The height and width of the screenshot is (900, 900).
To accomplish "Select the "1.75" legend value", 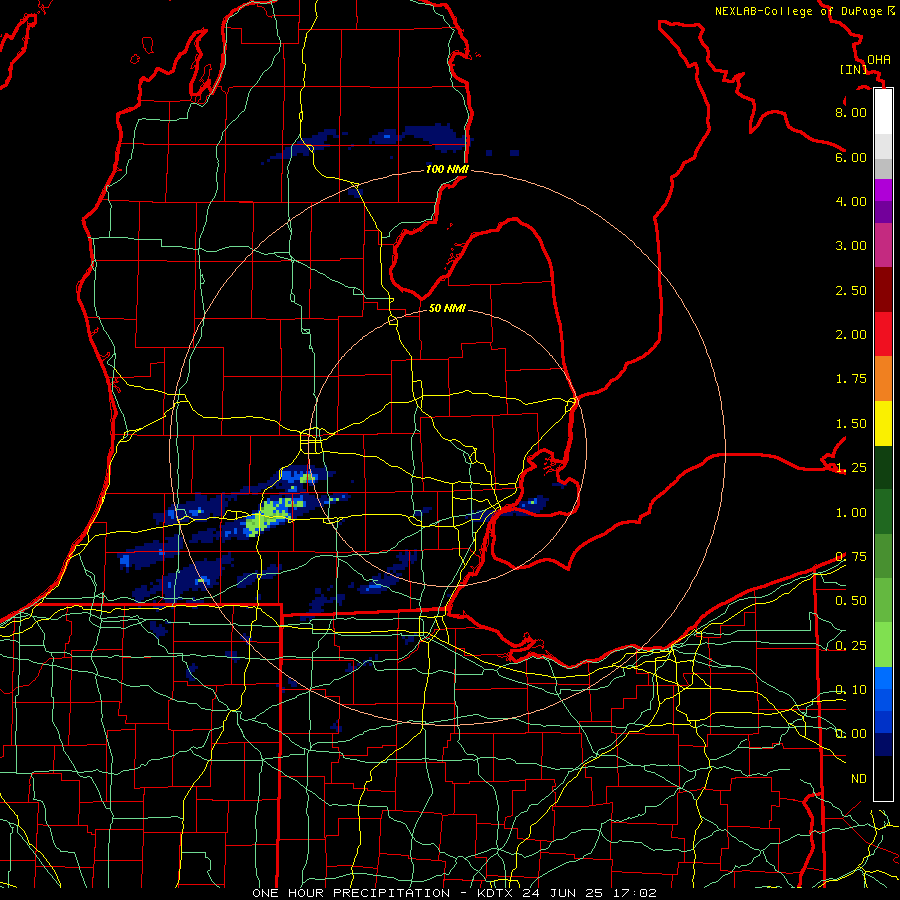I will (x=851, y=378).
